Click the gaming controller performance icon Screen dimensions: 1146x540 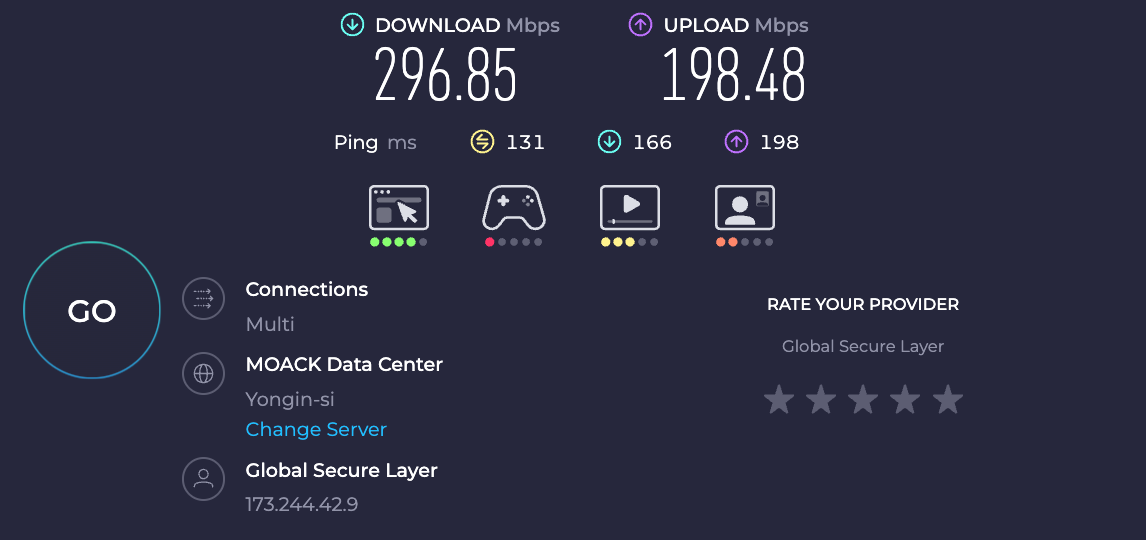click(x=513, y=208)
